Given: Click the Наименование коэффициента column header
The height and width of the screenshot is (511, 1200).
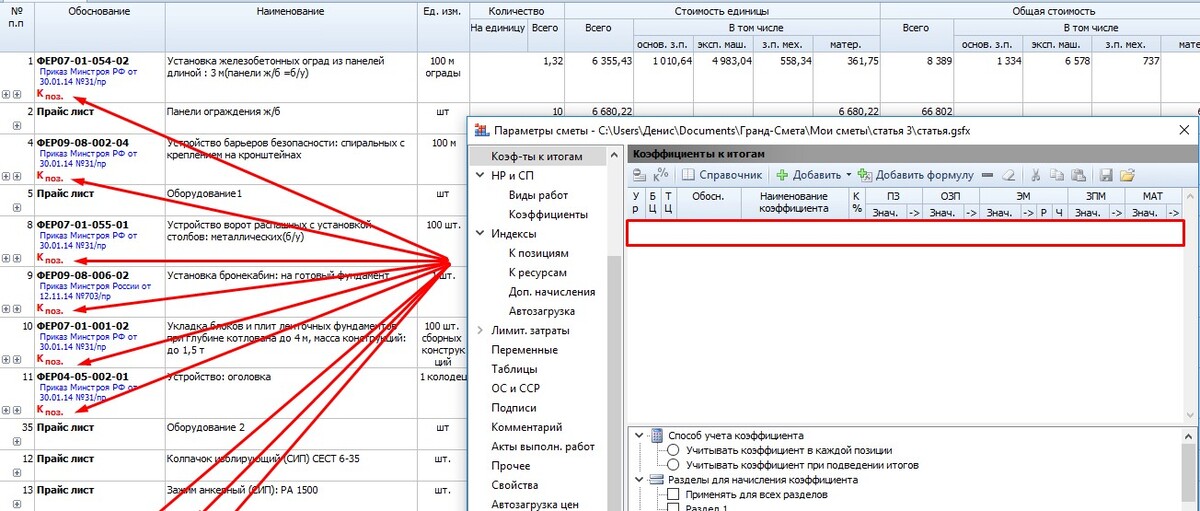Looking at the screenshot, I should pos(793,203).
